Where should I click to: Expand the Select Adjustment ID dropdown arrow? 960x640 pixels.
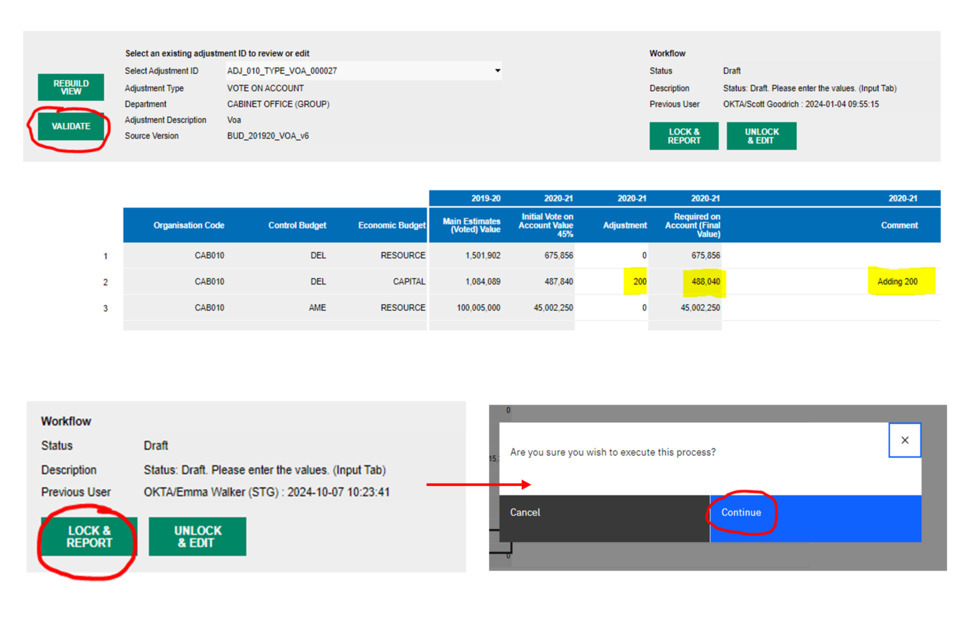tap(498, 71)
